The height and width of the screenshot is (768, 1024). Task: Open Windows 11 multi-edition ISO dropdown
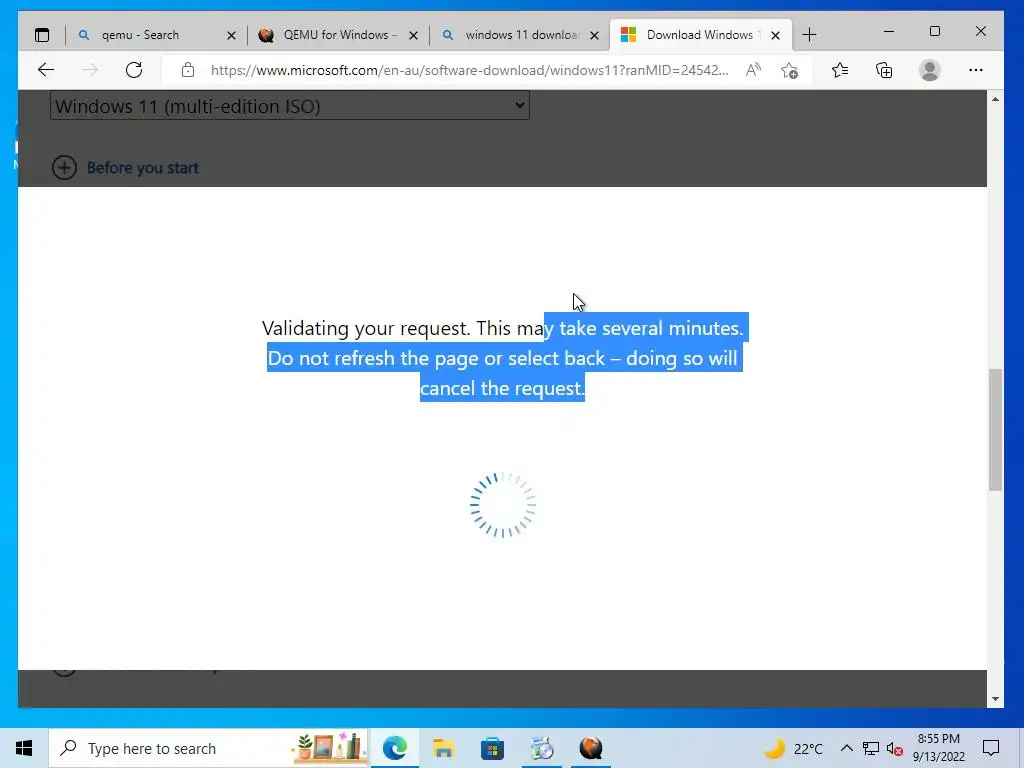click(x=290, y=106)
